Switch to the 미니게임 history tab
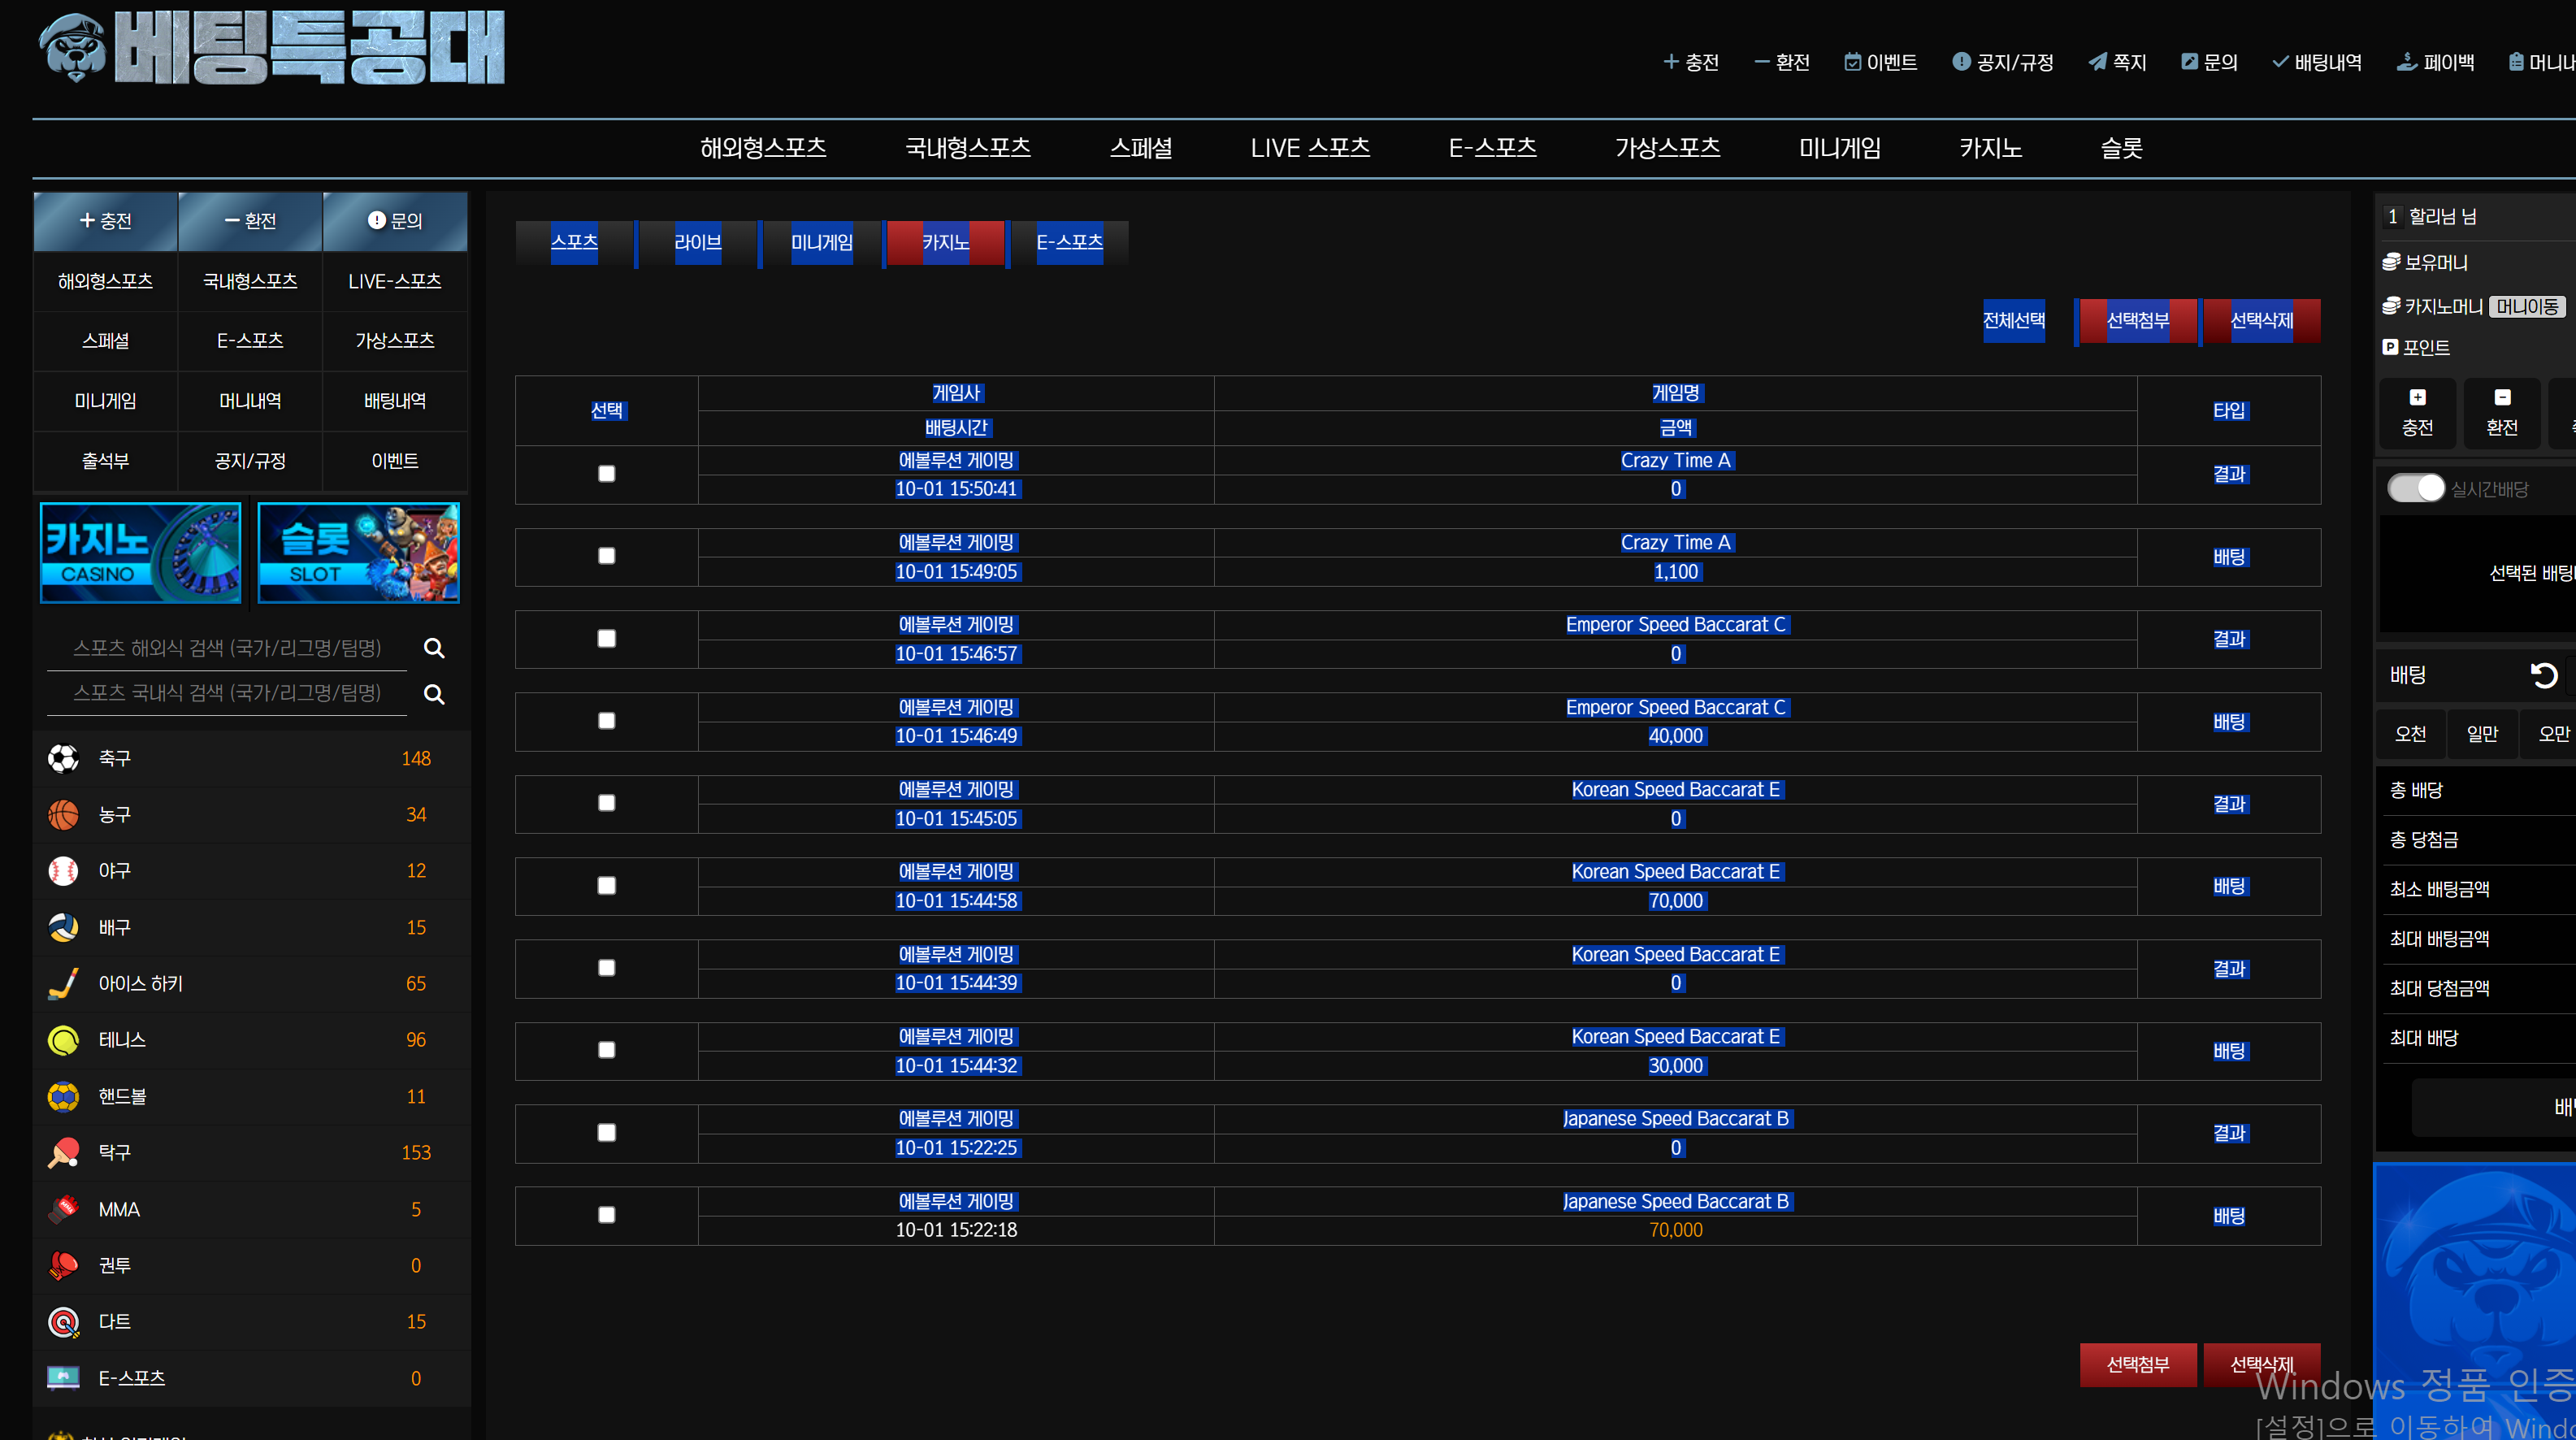The image size is (2576, 1440). (x=821, y=243)
